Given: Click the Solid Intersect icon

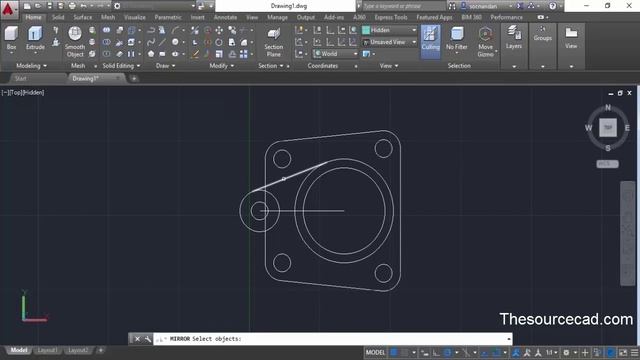Looking at the screenshot, I should click(x=107, y=54).
